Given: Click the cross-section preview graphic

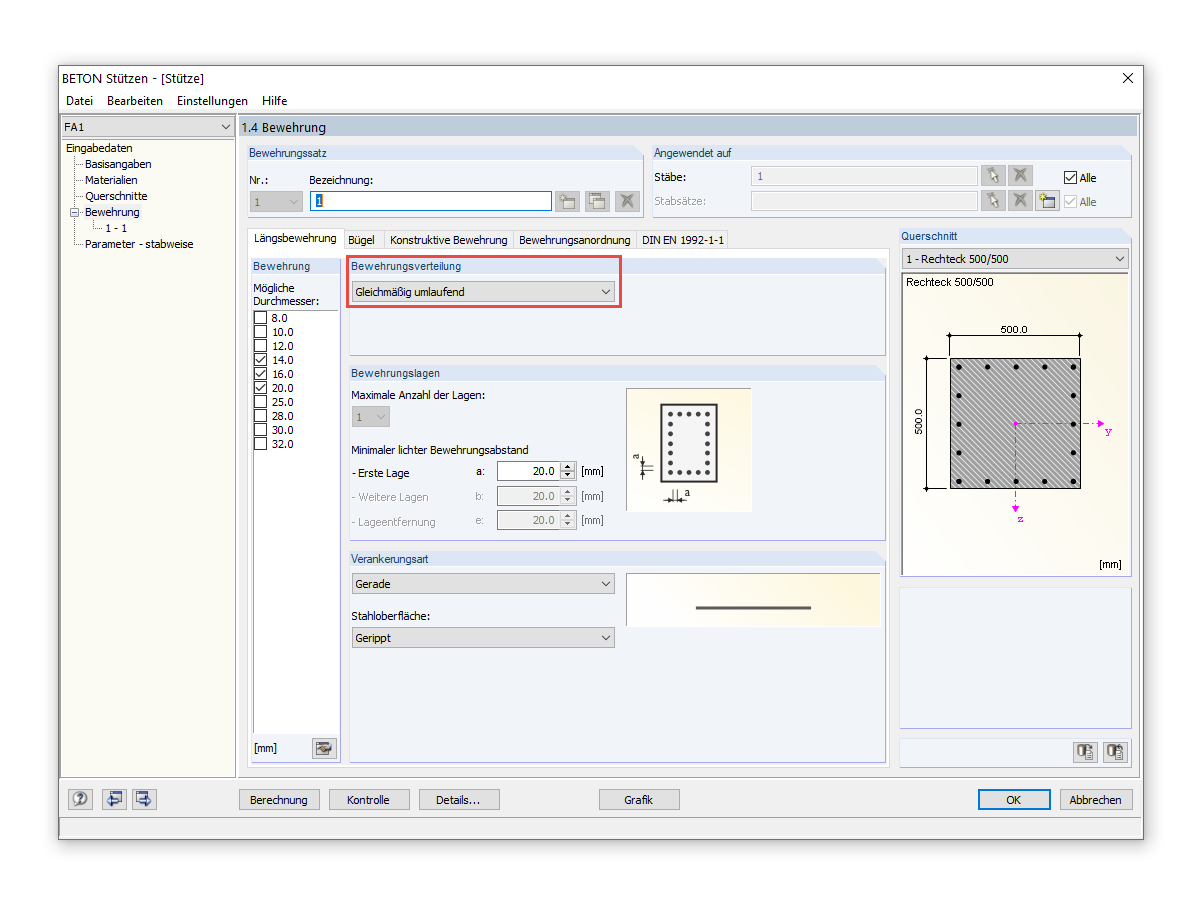Looking at the screenshot, I should pos(1015,424).
